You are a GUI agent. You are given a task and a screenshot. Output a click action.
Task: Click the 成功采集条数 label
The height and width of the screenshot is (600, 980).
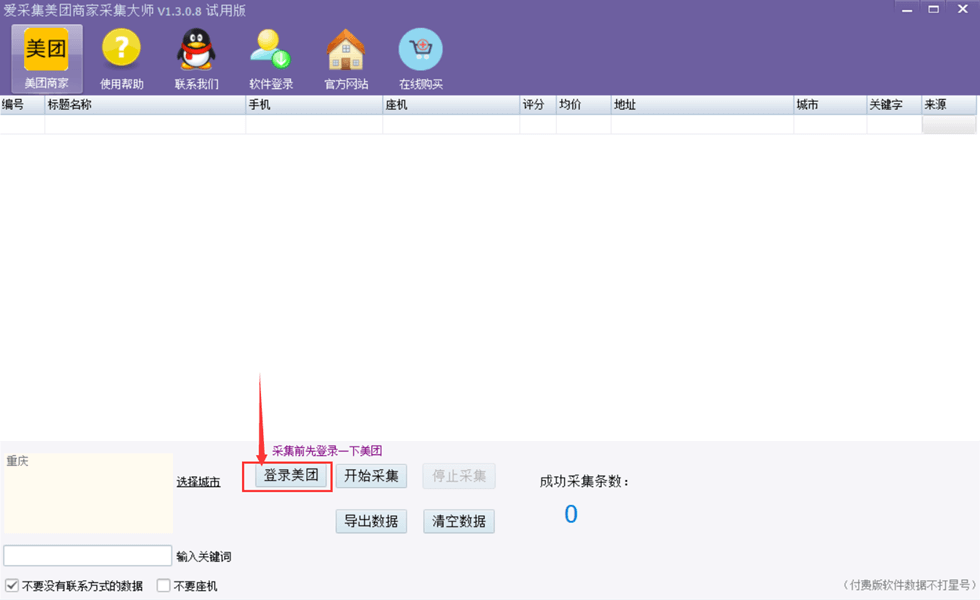(x=584, y=481)
